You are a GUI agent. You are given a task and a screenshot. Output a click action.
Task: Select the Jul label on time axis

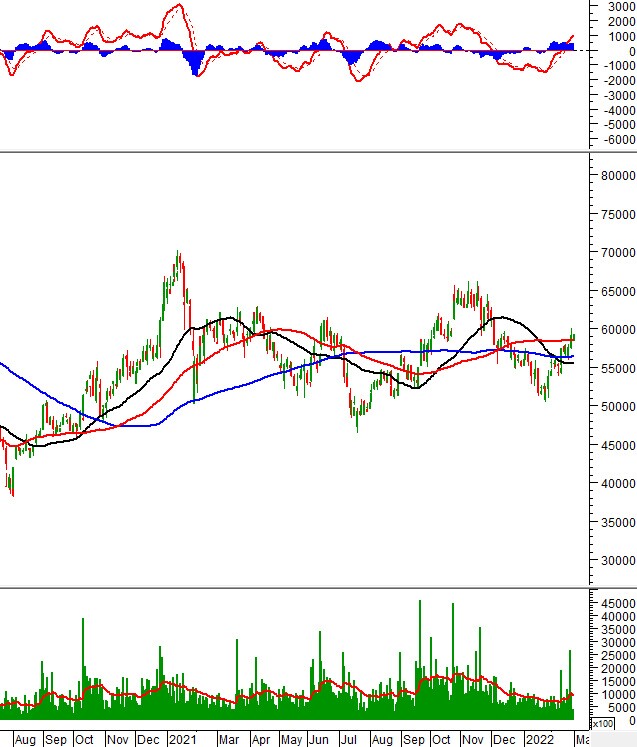tap(349, 740)
